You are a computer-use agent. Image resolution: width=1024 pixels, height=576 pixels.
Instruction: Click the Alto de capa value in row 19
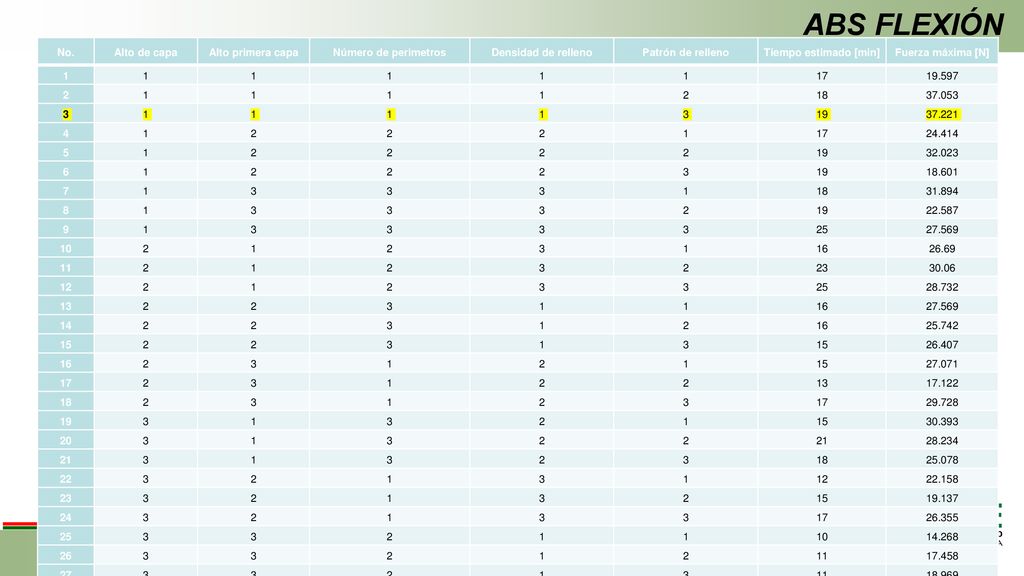146,422
